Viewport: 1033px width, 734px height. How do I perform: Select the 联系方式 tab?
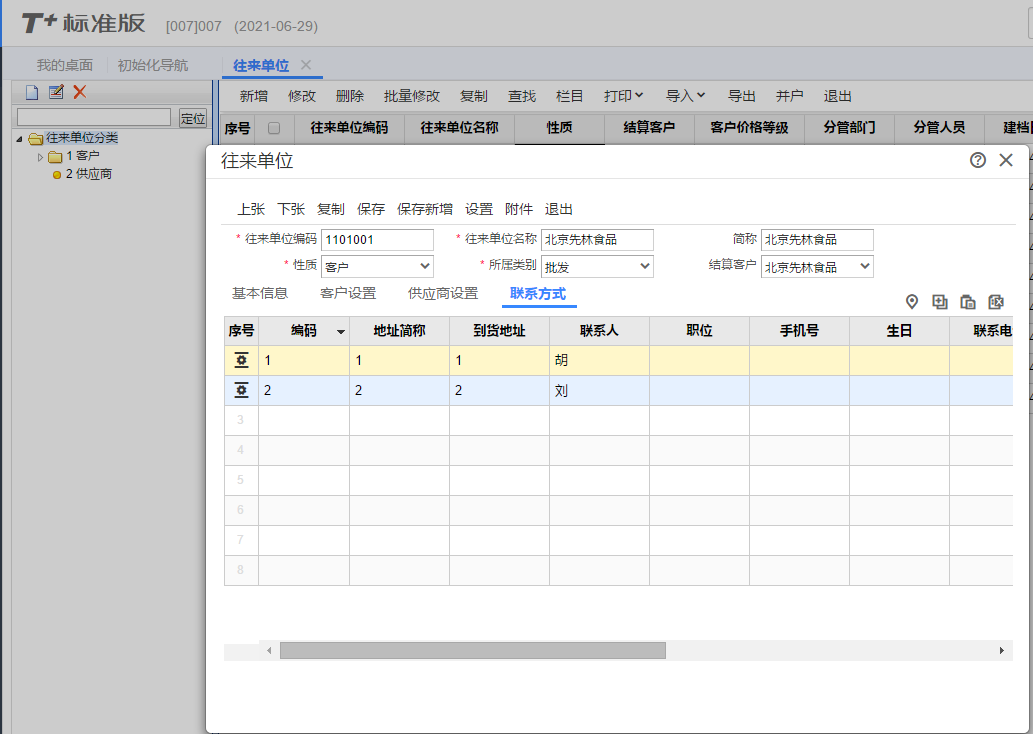pos(538,293)
